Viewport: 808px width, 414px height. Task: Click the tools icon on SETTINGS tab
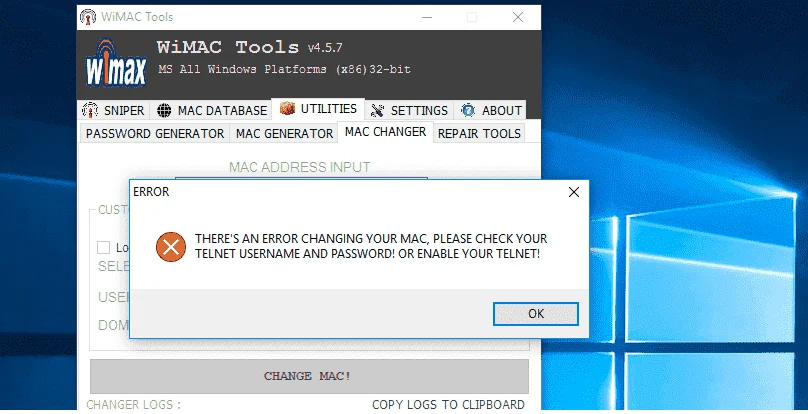point(377,110)
